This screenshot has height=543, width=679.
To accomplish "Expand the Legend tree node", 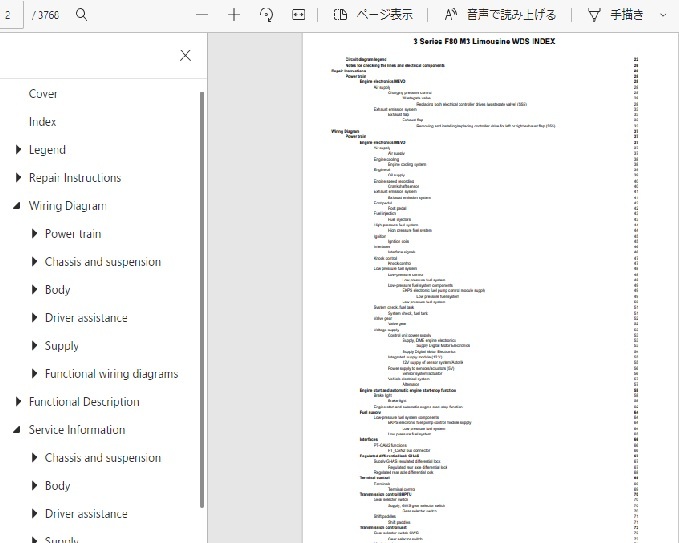I will 18,150.
